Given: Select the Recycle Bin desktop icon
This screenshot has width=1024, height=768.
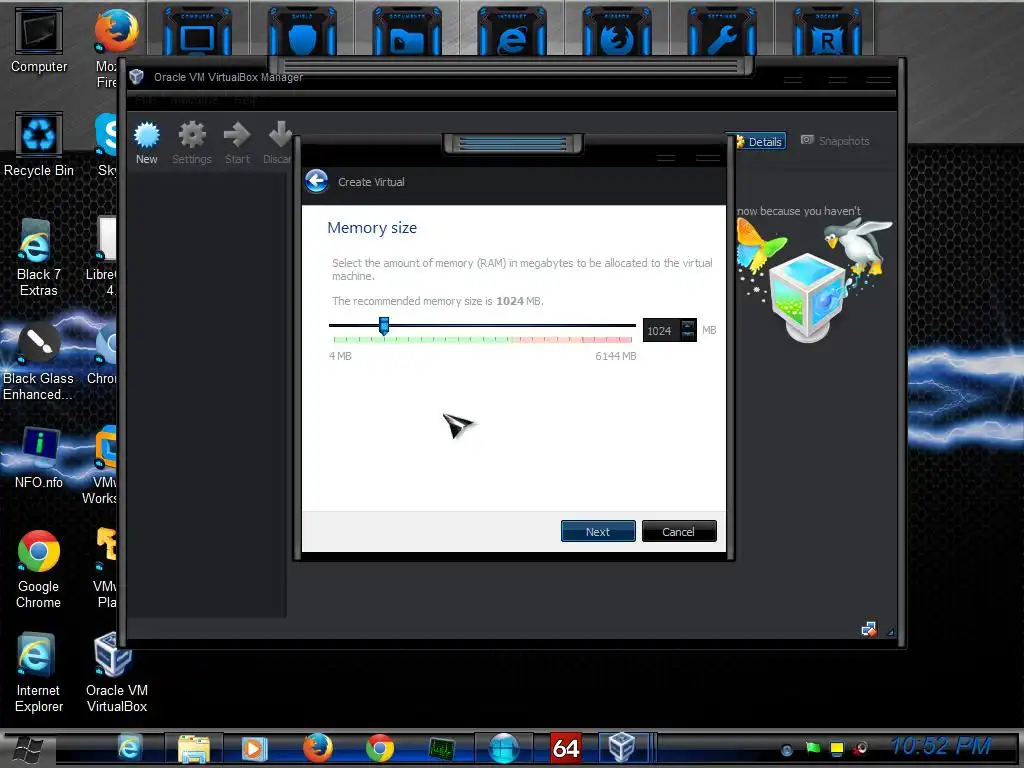Looking at the screenshot, I should 39,144.
